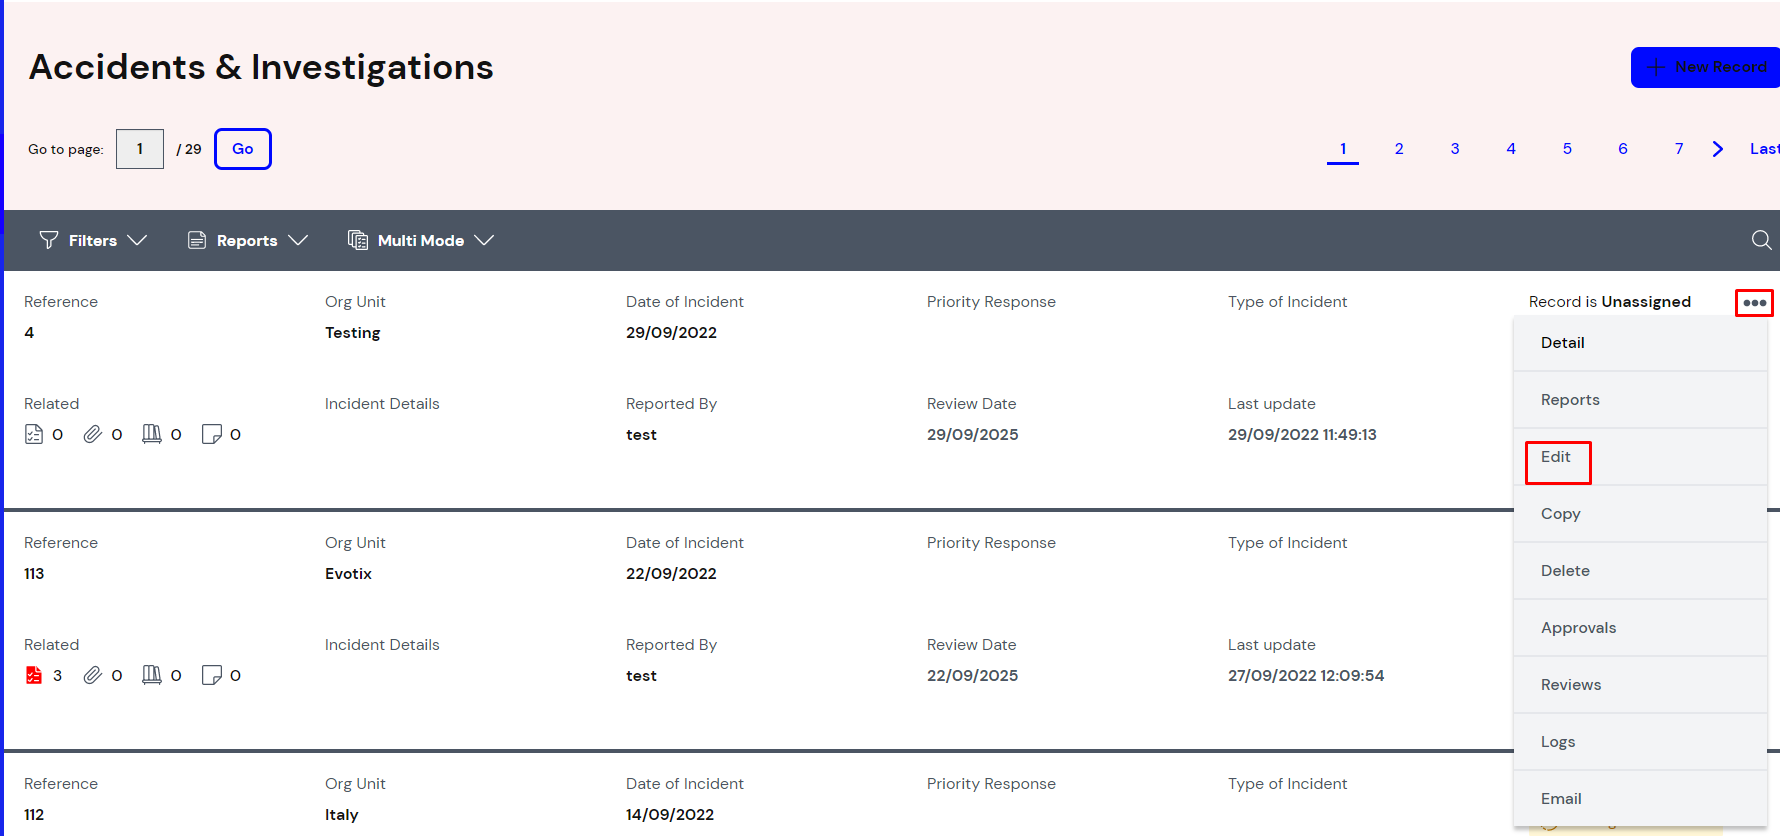Image resolution: width=1780 pixels, height=836 pixels.
Task: Click the search magnifier icon in toolbar
Action: point(1761,240)
